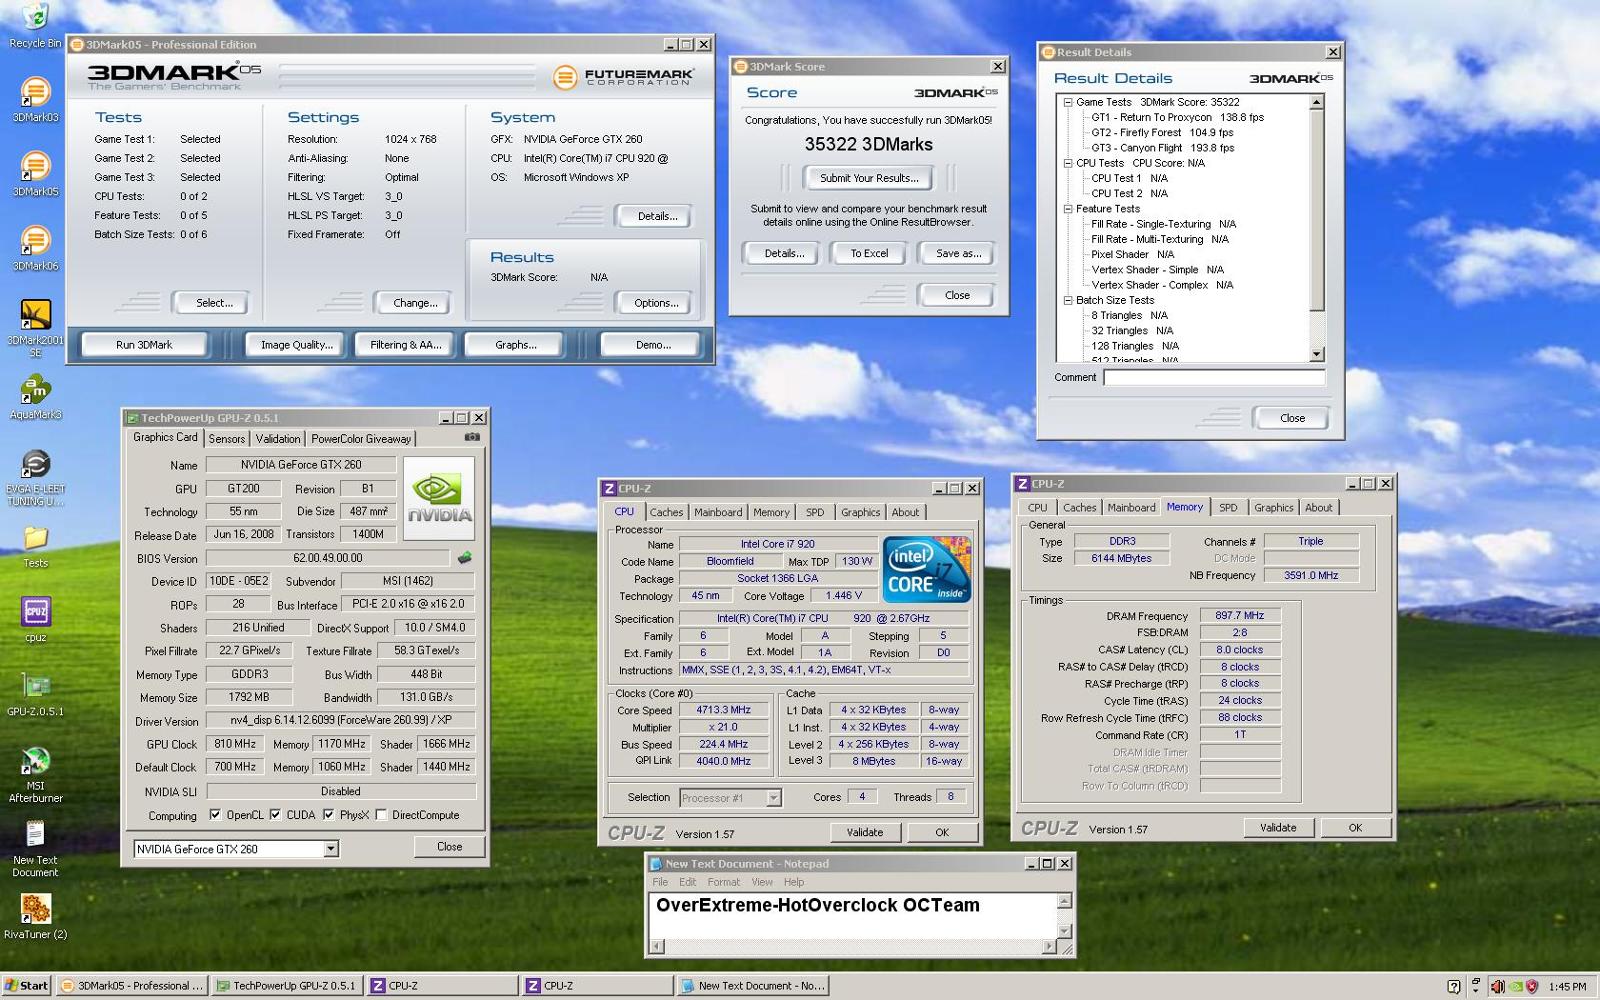Image resolution: width=1600 pixels, height=1000 pixels.
Task: Click the tray volume icon
Action: tap(1497, 987)
